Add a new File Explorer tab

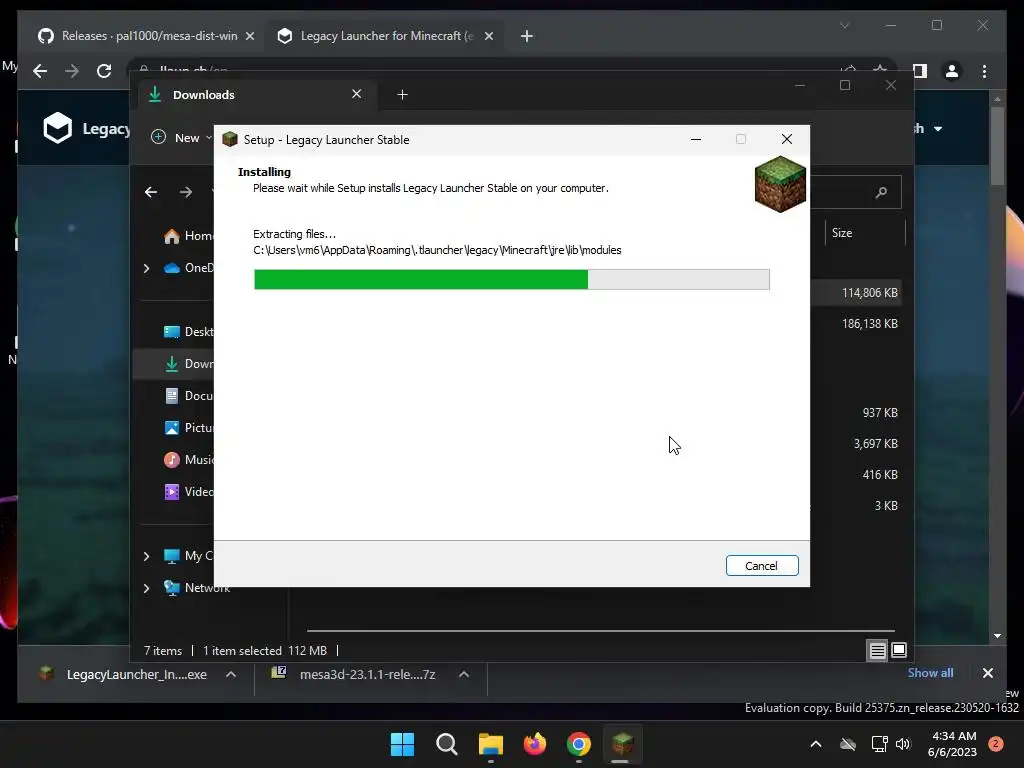point(402,95)
